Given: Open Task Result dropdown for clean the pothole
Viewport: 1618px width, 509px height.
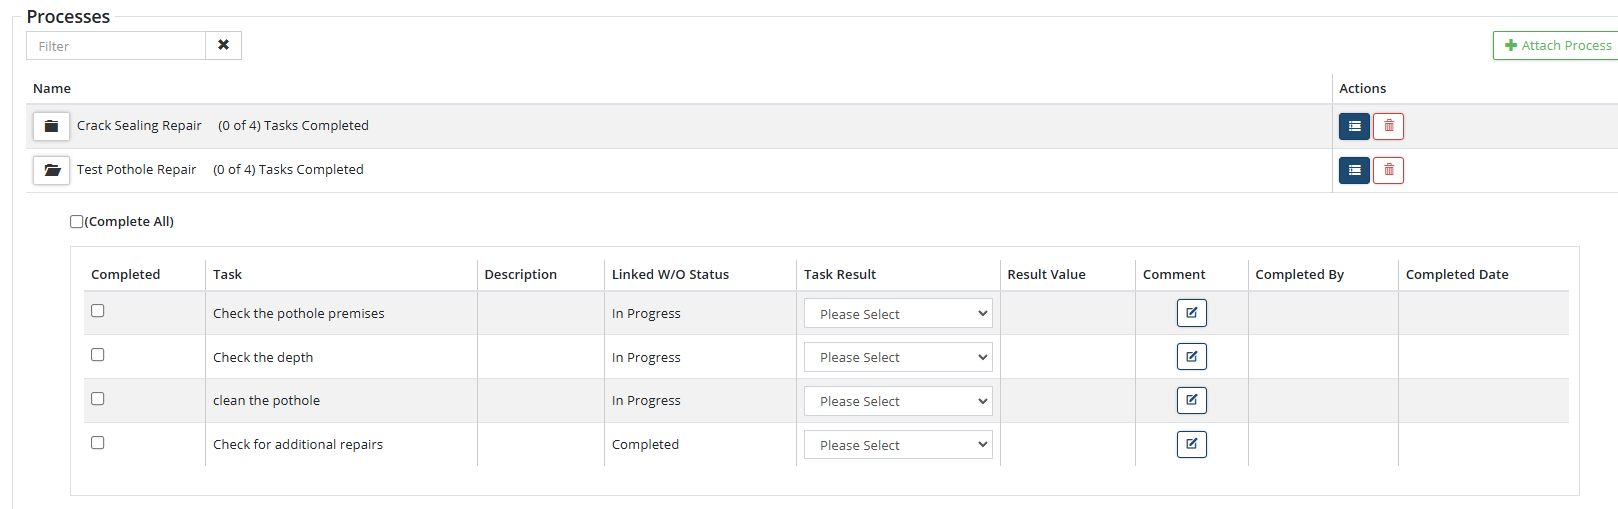Looking at the screenshot, I should click(898, 401).
